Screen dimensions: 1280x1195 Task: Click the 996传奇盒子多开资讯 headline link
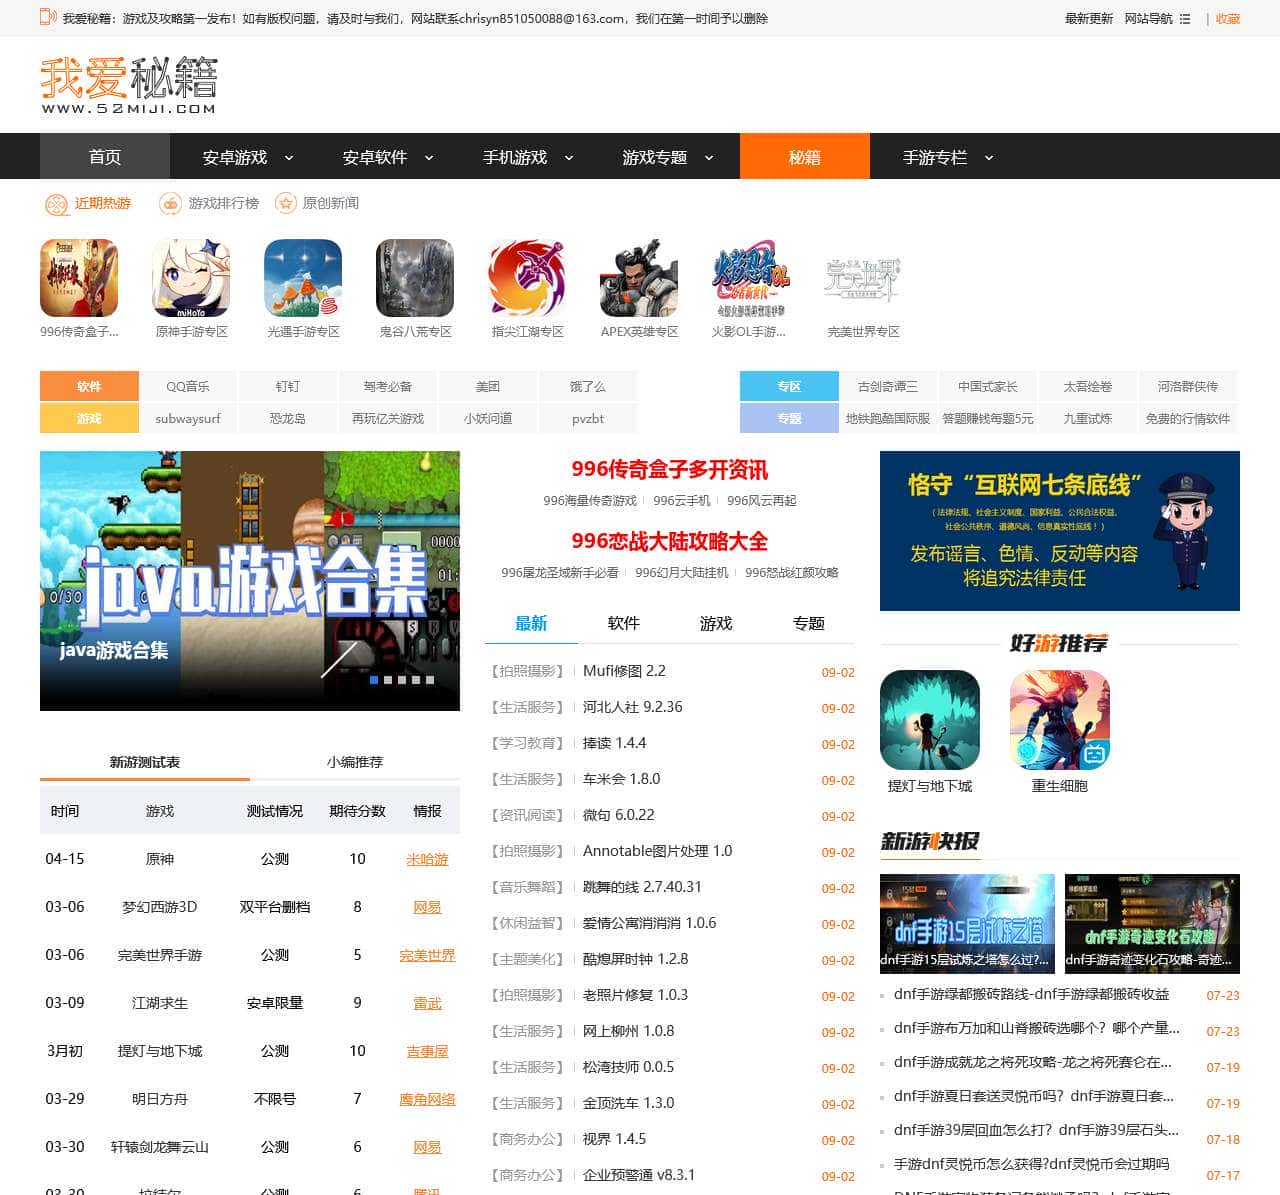click(669, 470)
